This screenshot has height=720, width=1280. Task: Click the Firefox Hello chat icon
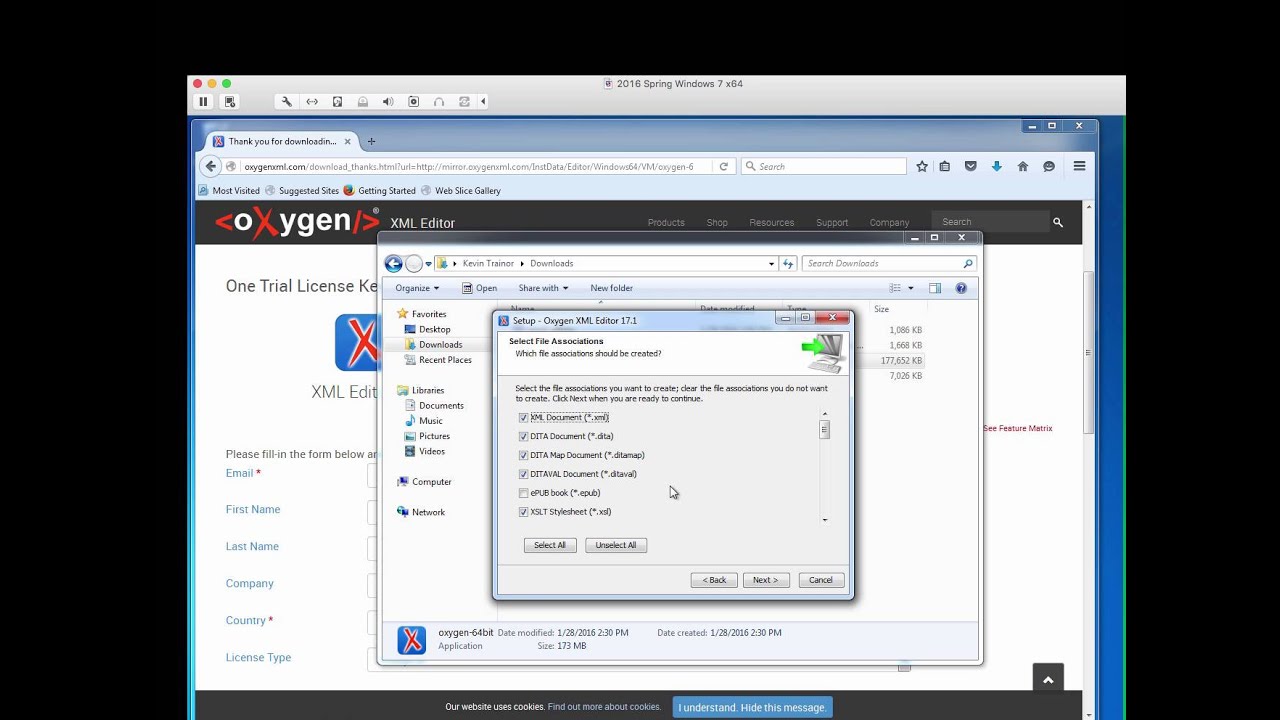(1049, 166)
